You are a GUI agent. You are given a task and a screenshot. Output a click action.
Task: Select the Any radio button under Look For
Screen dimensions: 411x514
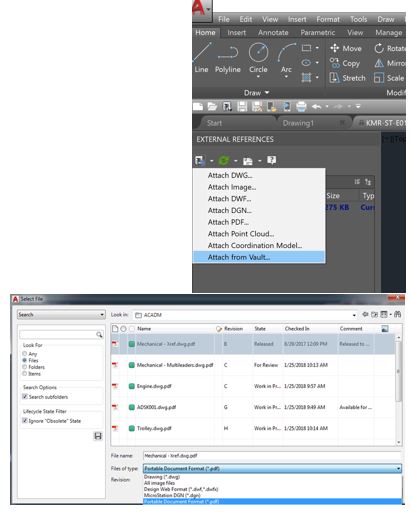[x=25, y=353]
